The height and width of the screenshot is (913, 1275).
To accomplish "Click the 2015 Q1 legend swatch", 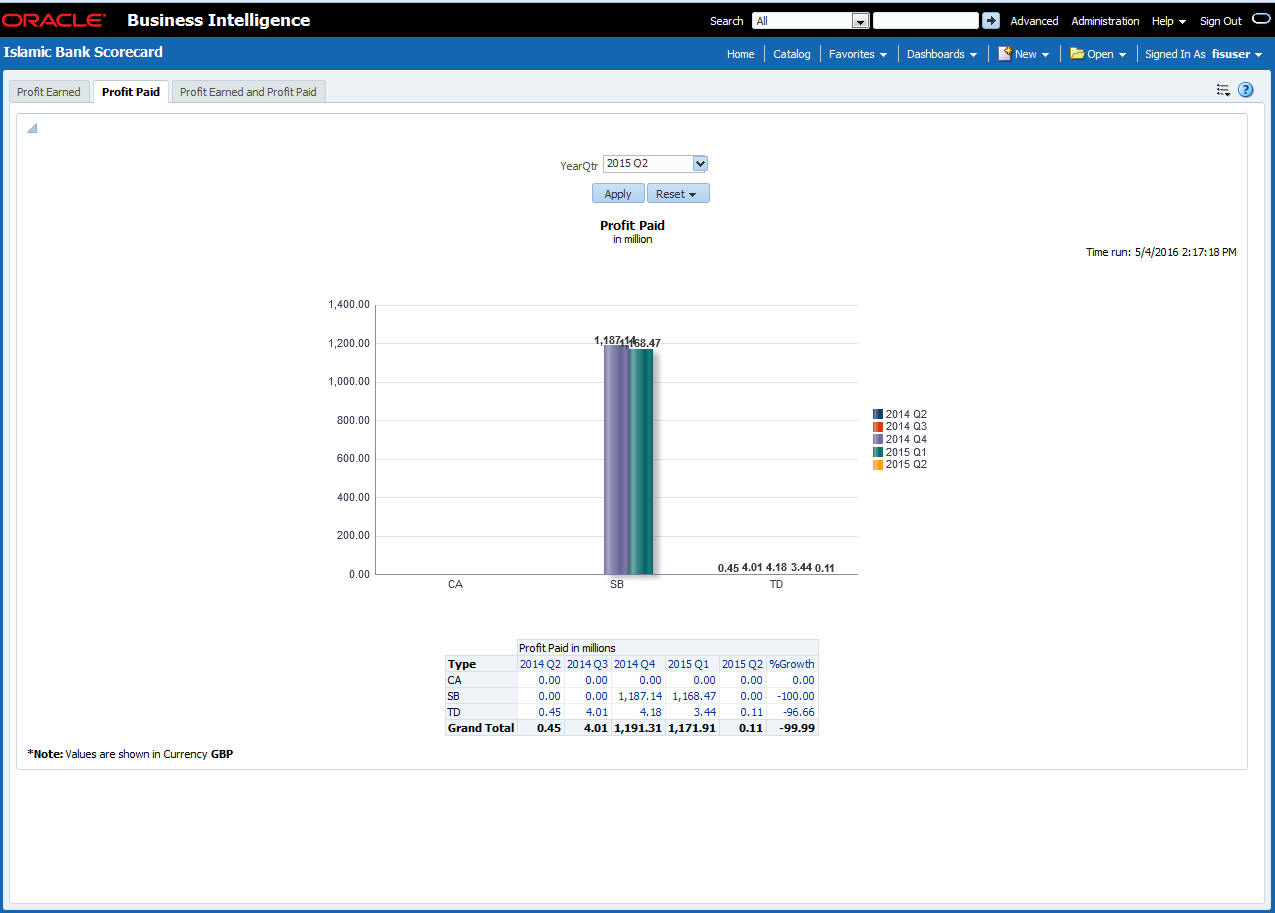I will point(878,452).
